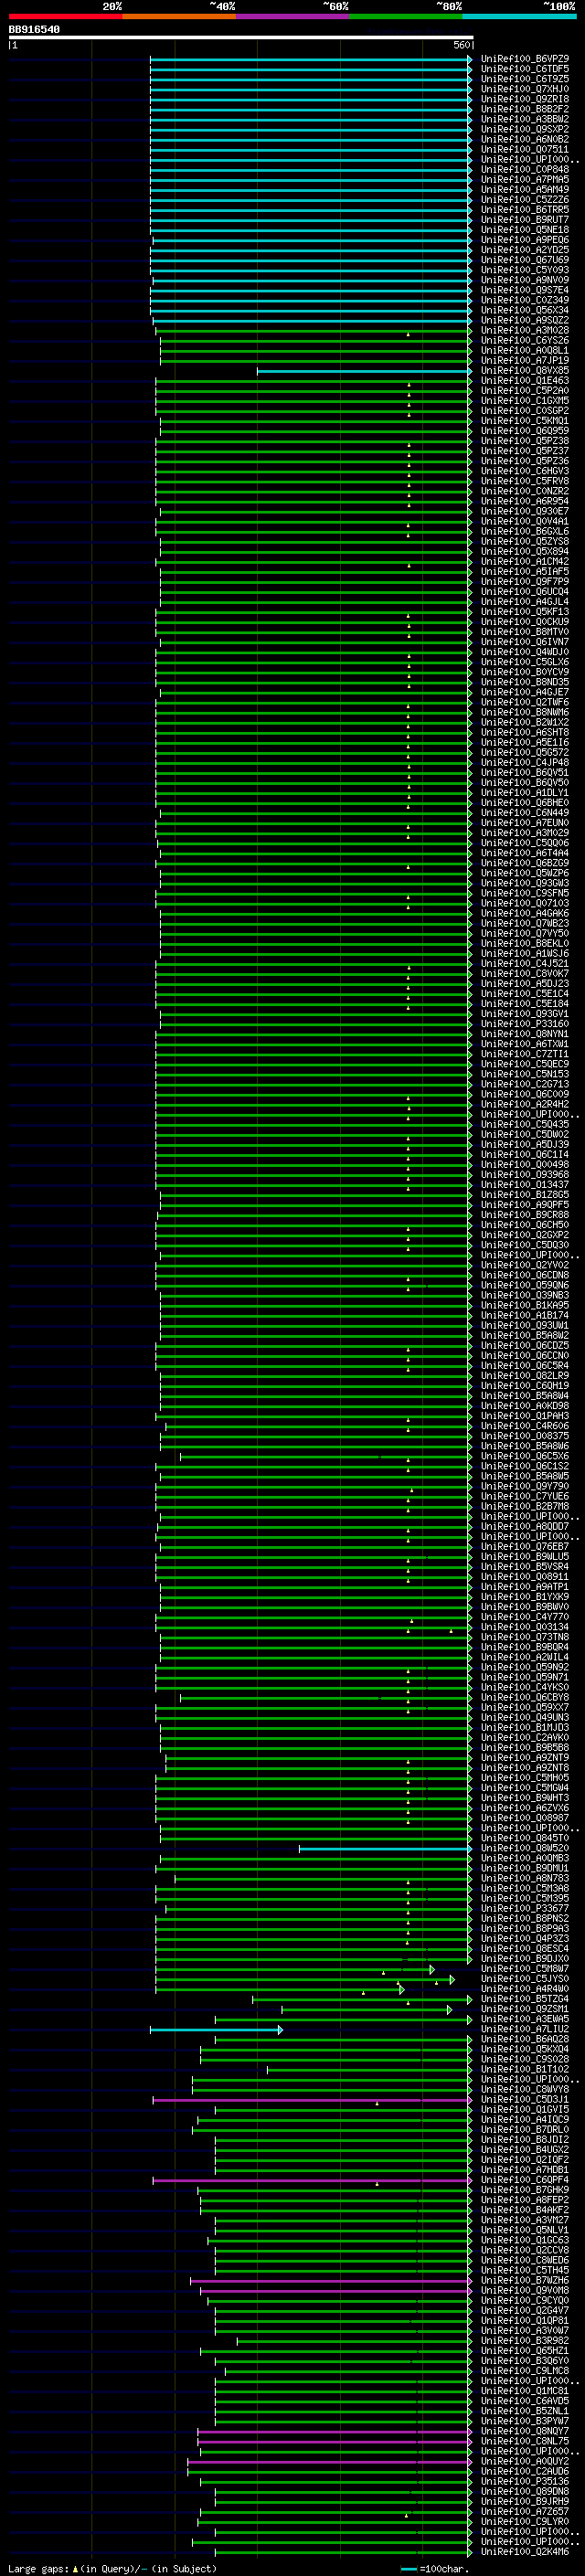
Task: Select hit label UniRef100_A3VM27
Action: (525, 2220)
